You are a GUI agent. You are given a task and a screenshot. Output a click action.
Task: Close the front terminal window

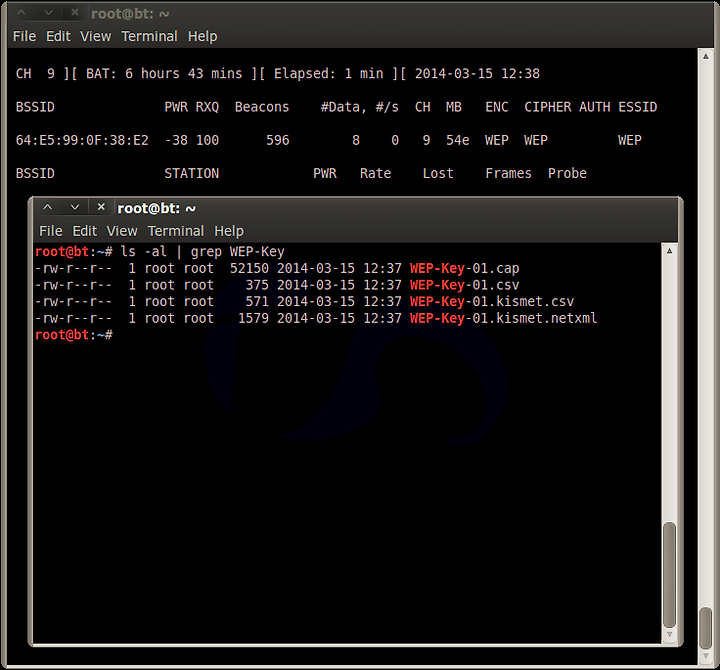pos(101,207)
